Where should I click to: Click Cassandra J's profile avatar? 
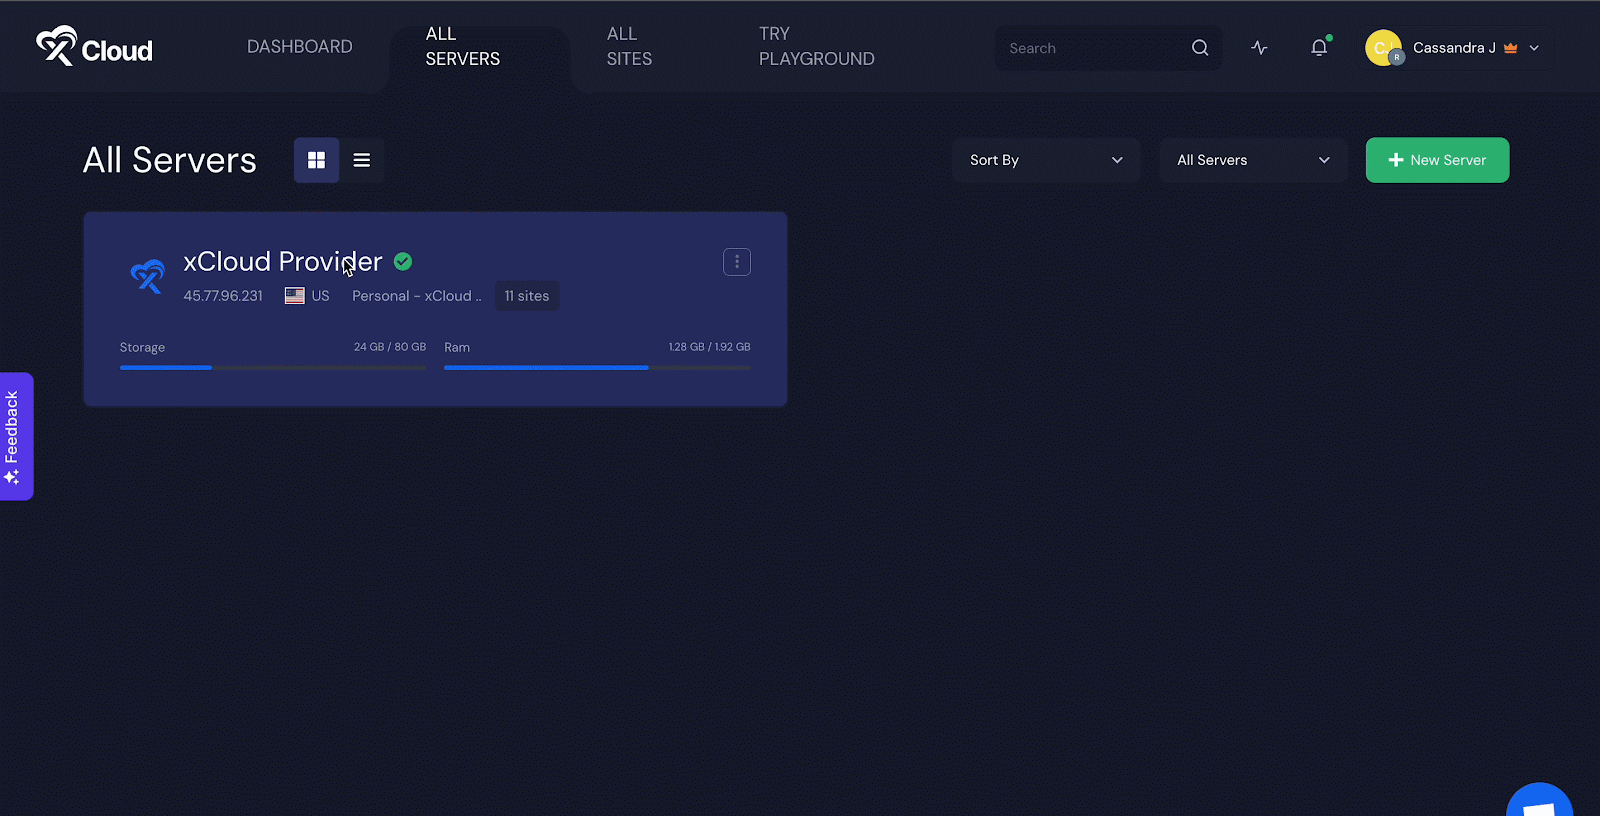pos(1383,48)
